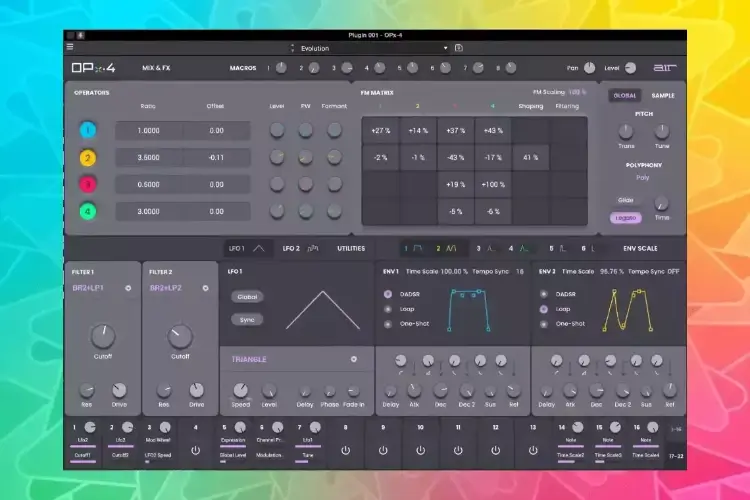The height and width of the screenshot is (500, 750).
Task: Click FM matrix cell +100 %
Action: click(x=493, y=184)
